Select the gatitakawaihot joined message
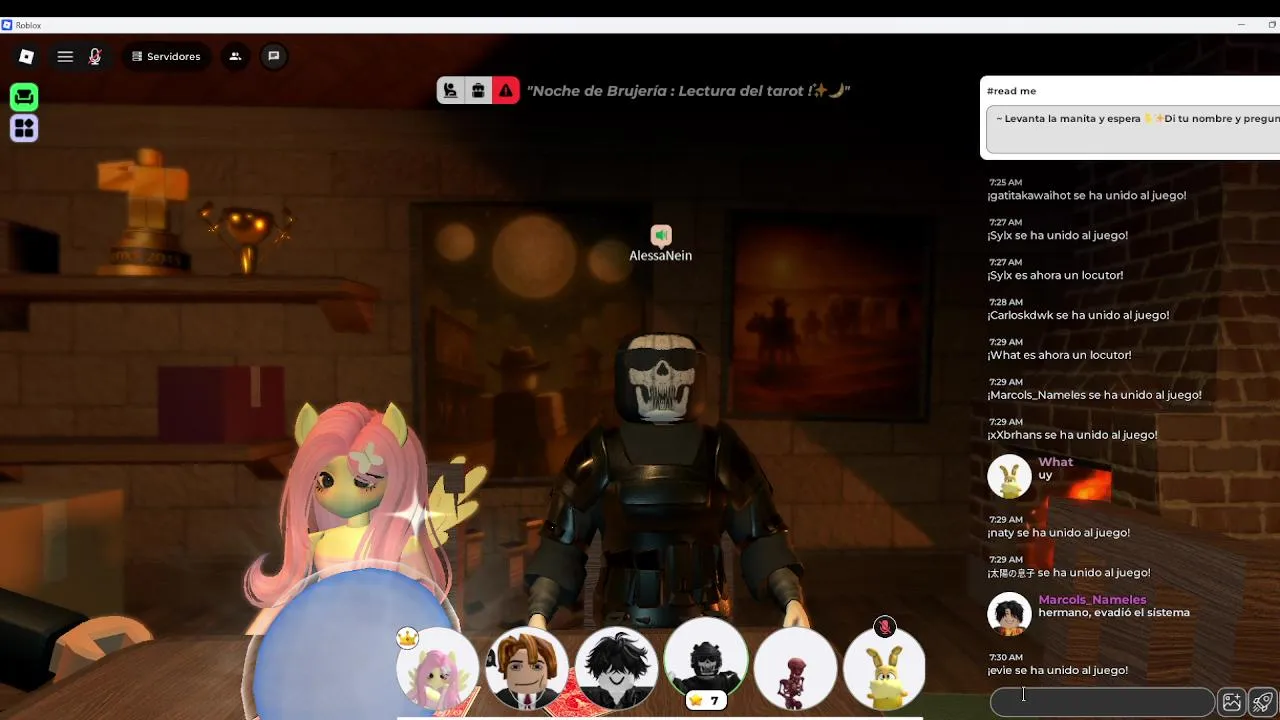The image size is (1280, 720). click(1087, 196)
